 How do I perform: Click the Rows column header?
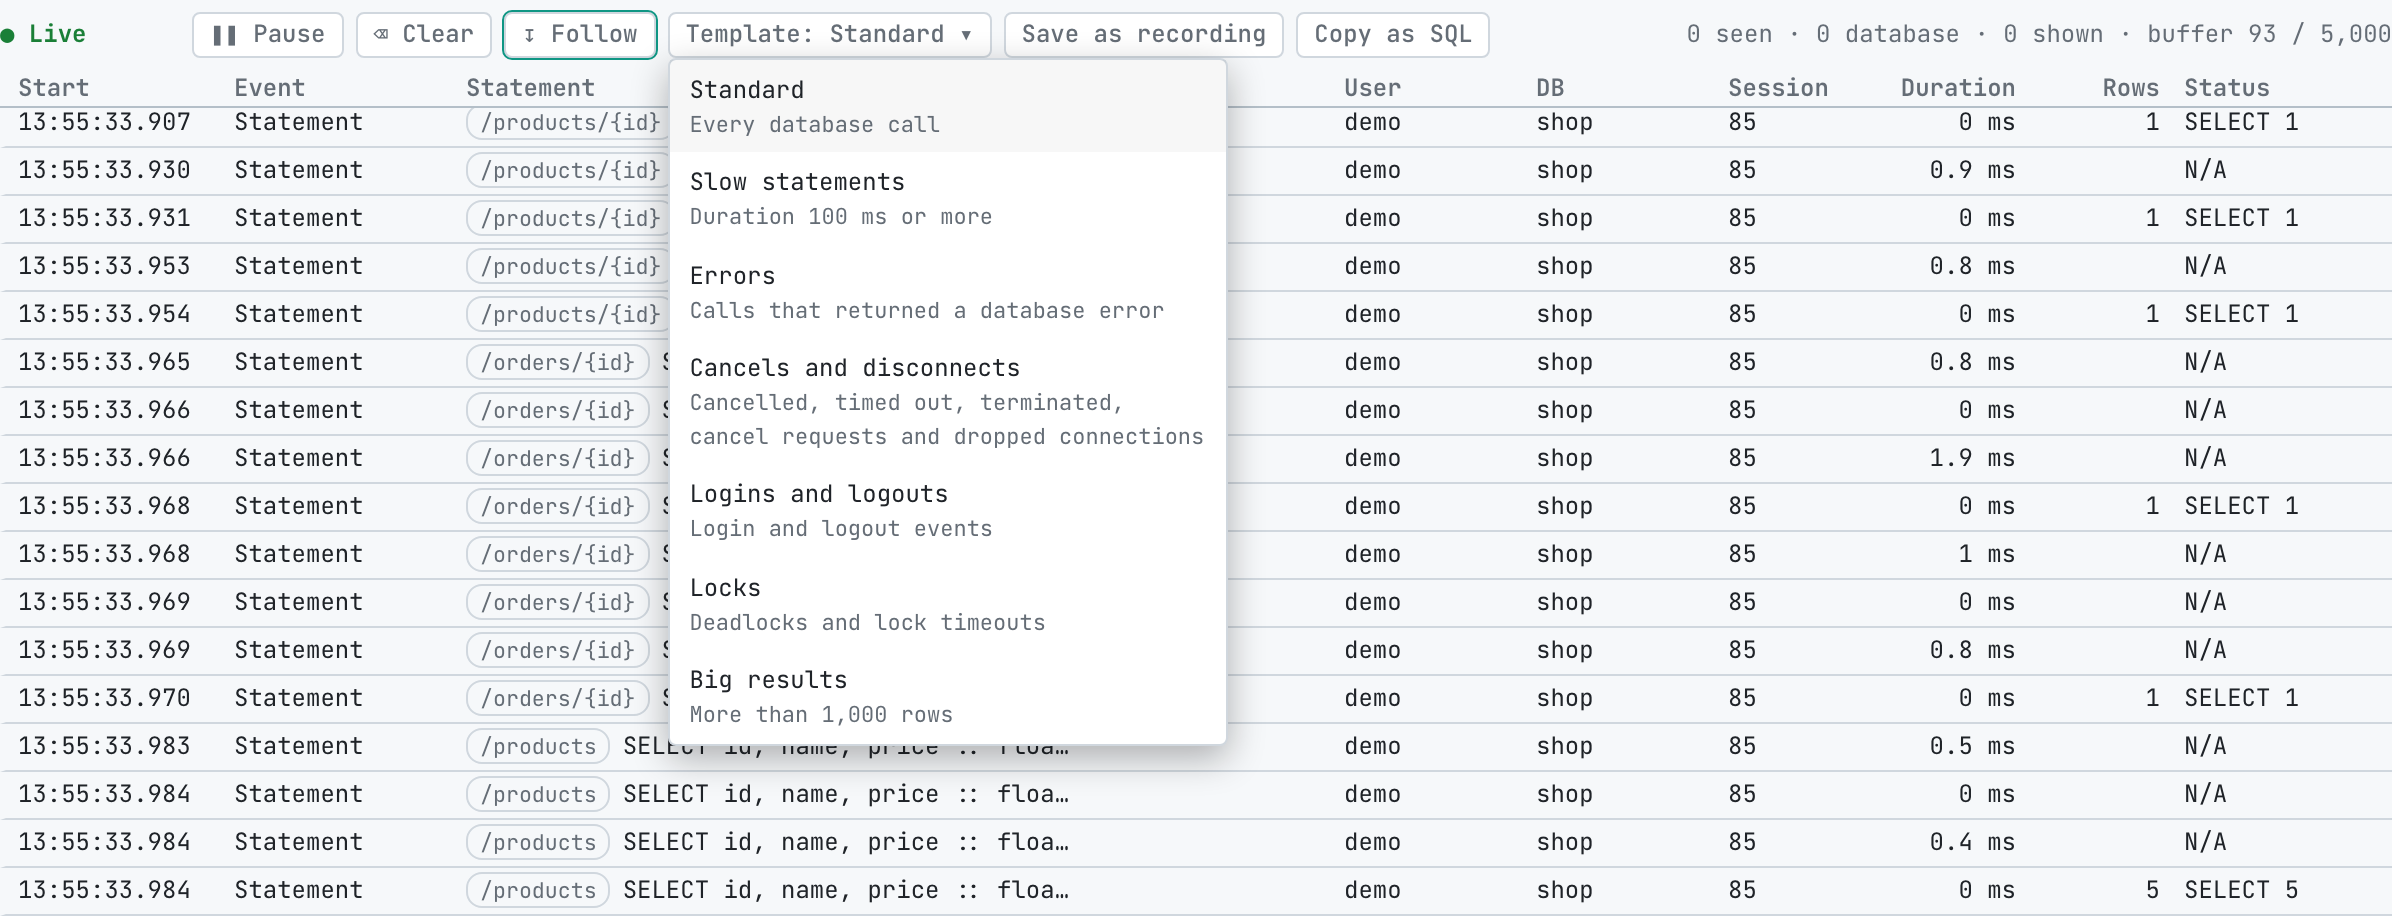pos(2131,88)
